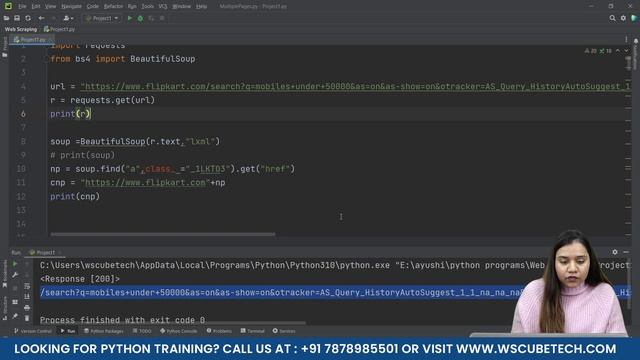Click the print icon in Run panel
Image resolution: width=640 pixels, height=360 pixels.
[27, 308]
